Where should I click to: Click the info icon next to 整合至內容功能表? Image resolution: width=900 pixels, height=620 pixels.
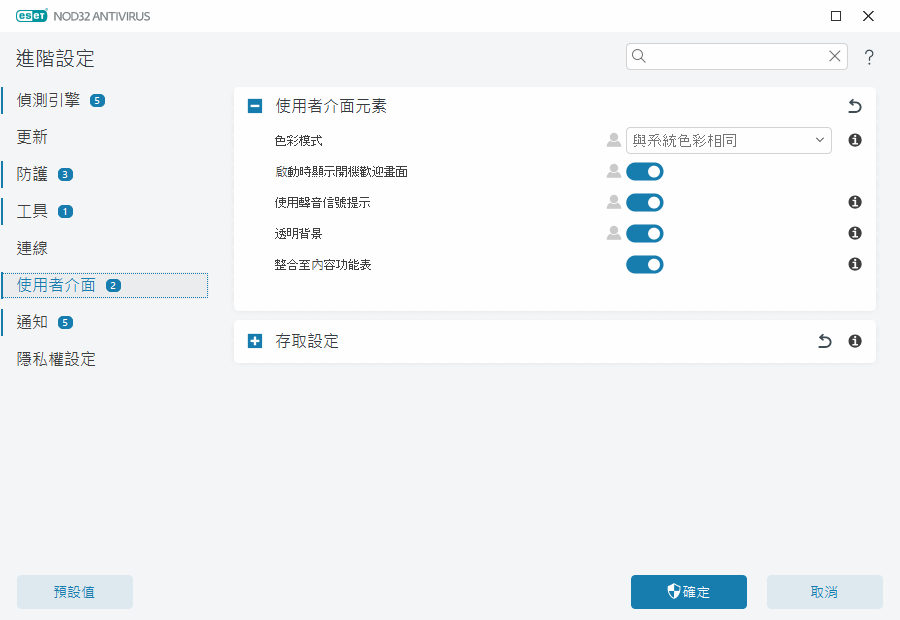click(x=854, y=264)
